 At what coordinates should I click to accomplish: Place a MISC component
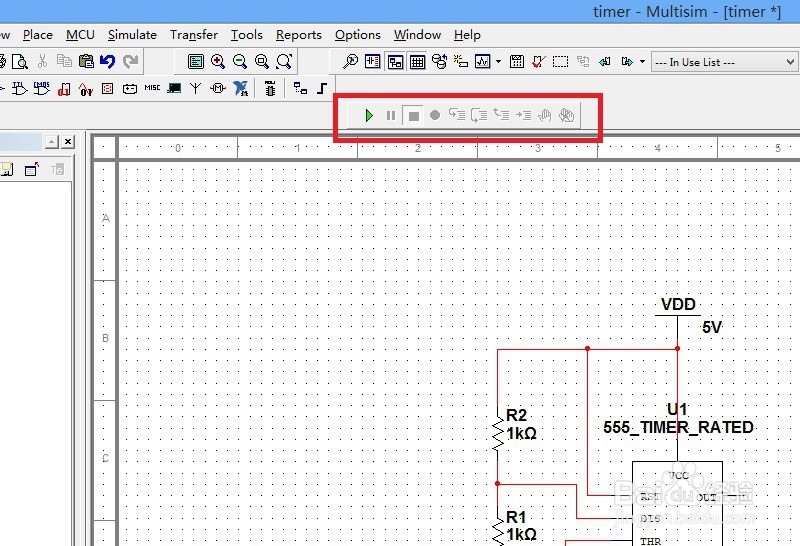[152, 88]
